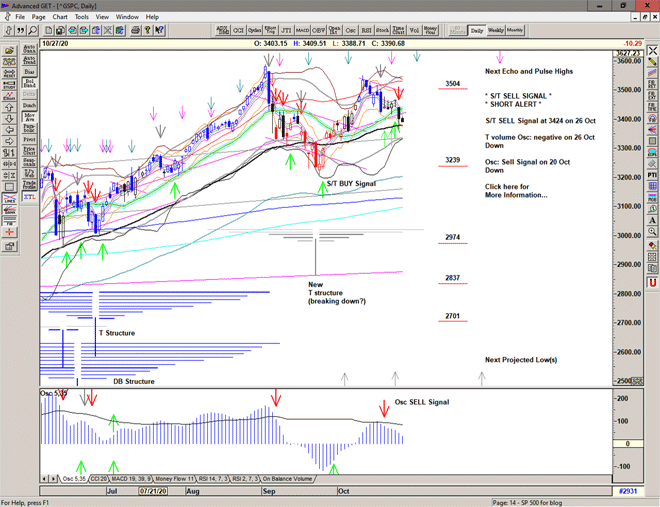Screen dimensions: 660x507
Task: Open the Chart menu
Action: tap(60, 17)
